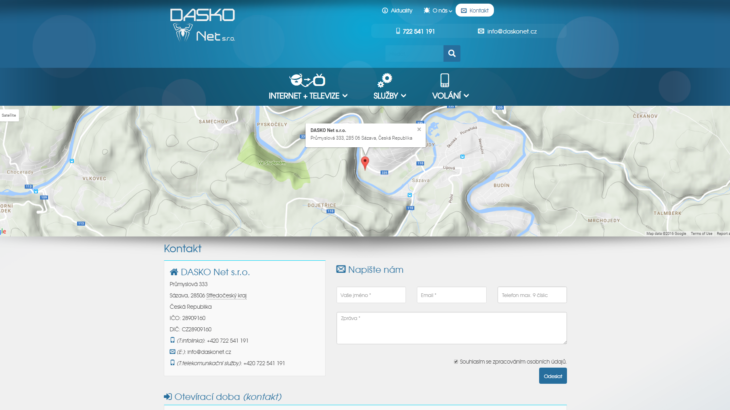Click the phone icon beside infolinka
The height and width of the screenshot is (410, 730).
click(172, 340)
